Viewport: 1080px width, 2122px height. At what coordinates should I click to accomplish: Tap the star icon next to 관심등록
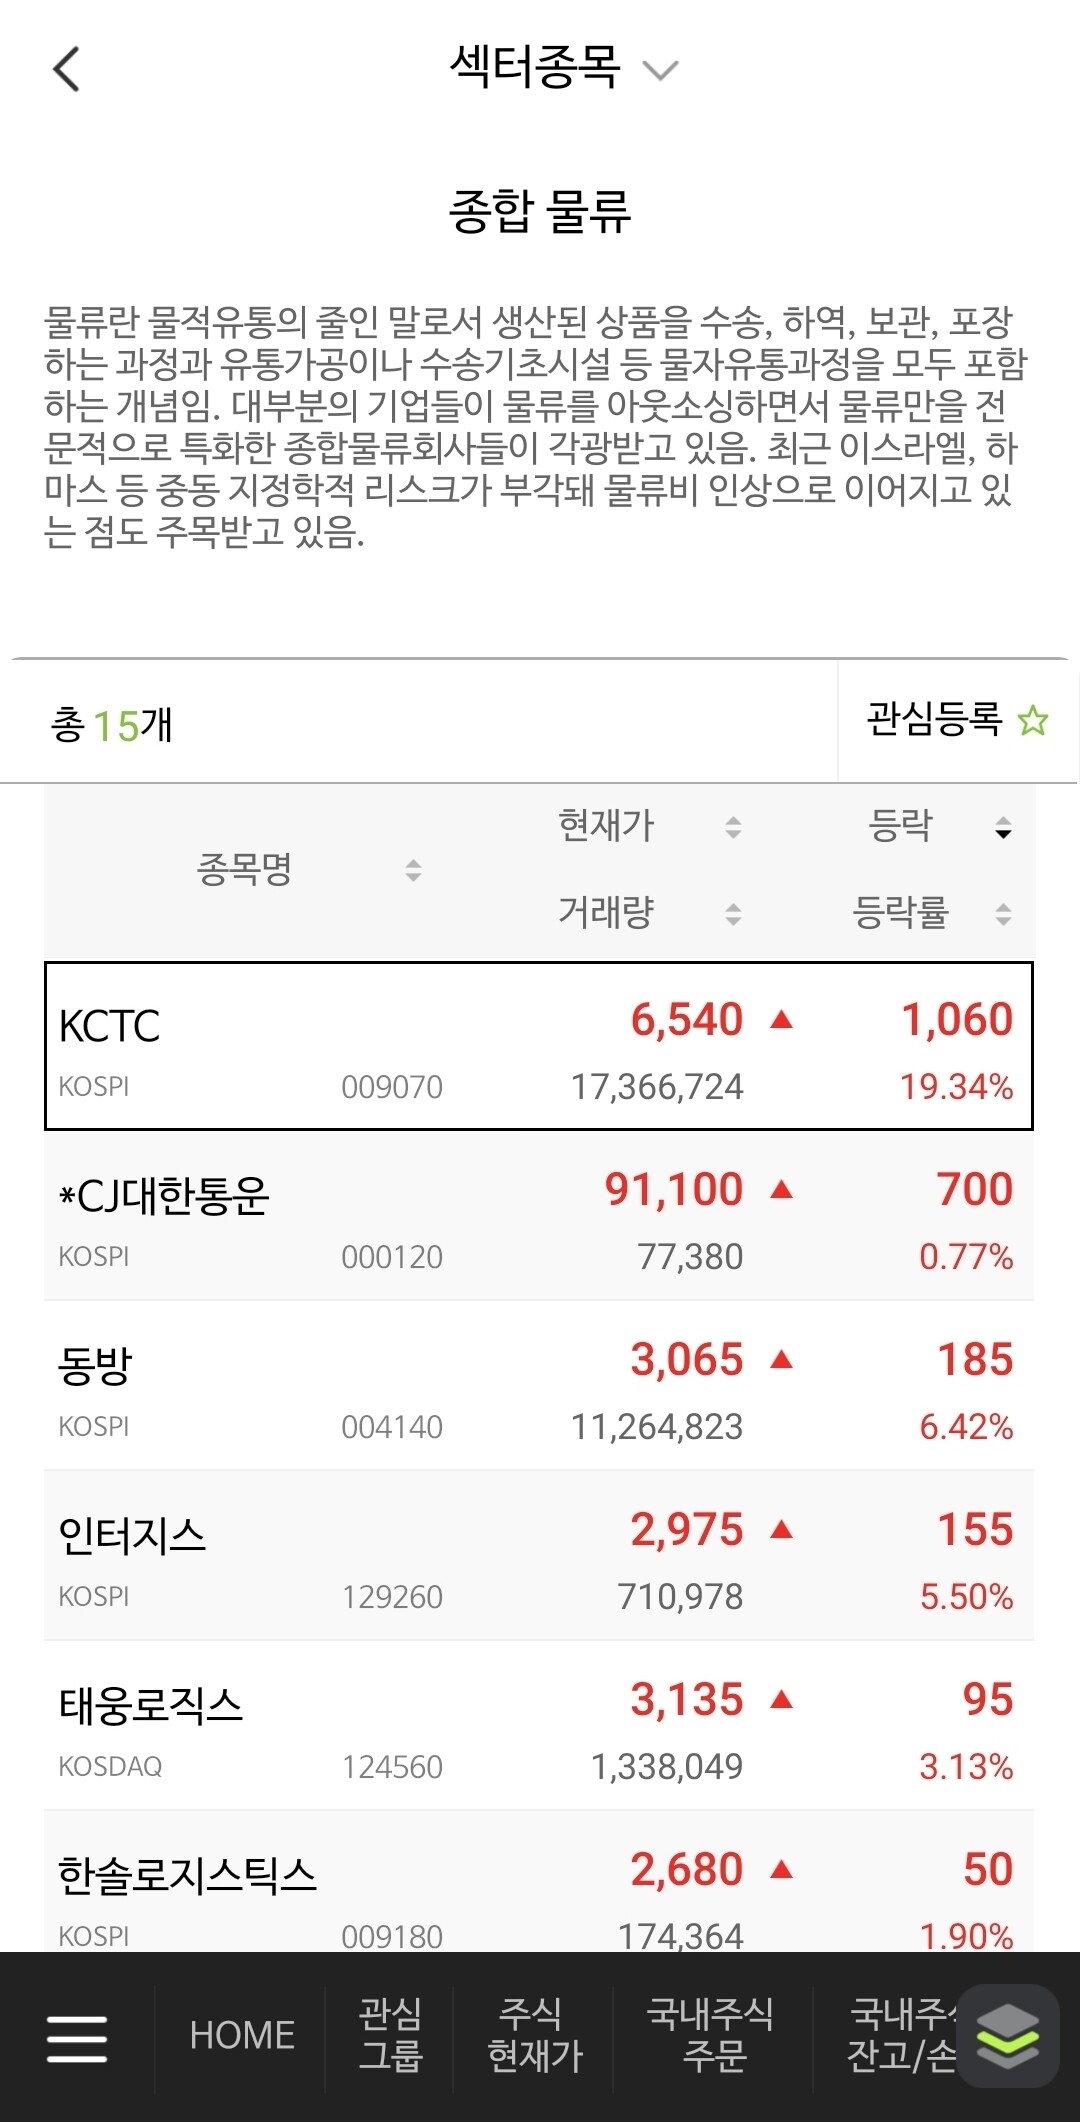[x=1032, y=721]
